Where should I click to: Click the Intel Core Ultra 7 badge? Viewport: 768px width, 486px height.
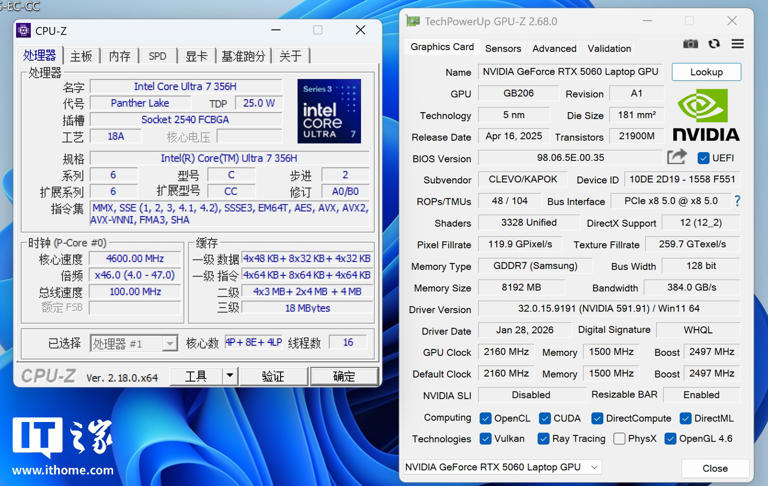(329, 111)
